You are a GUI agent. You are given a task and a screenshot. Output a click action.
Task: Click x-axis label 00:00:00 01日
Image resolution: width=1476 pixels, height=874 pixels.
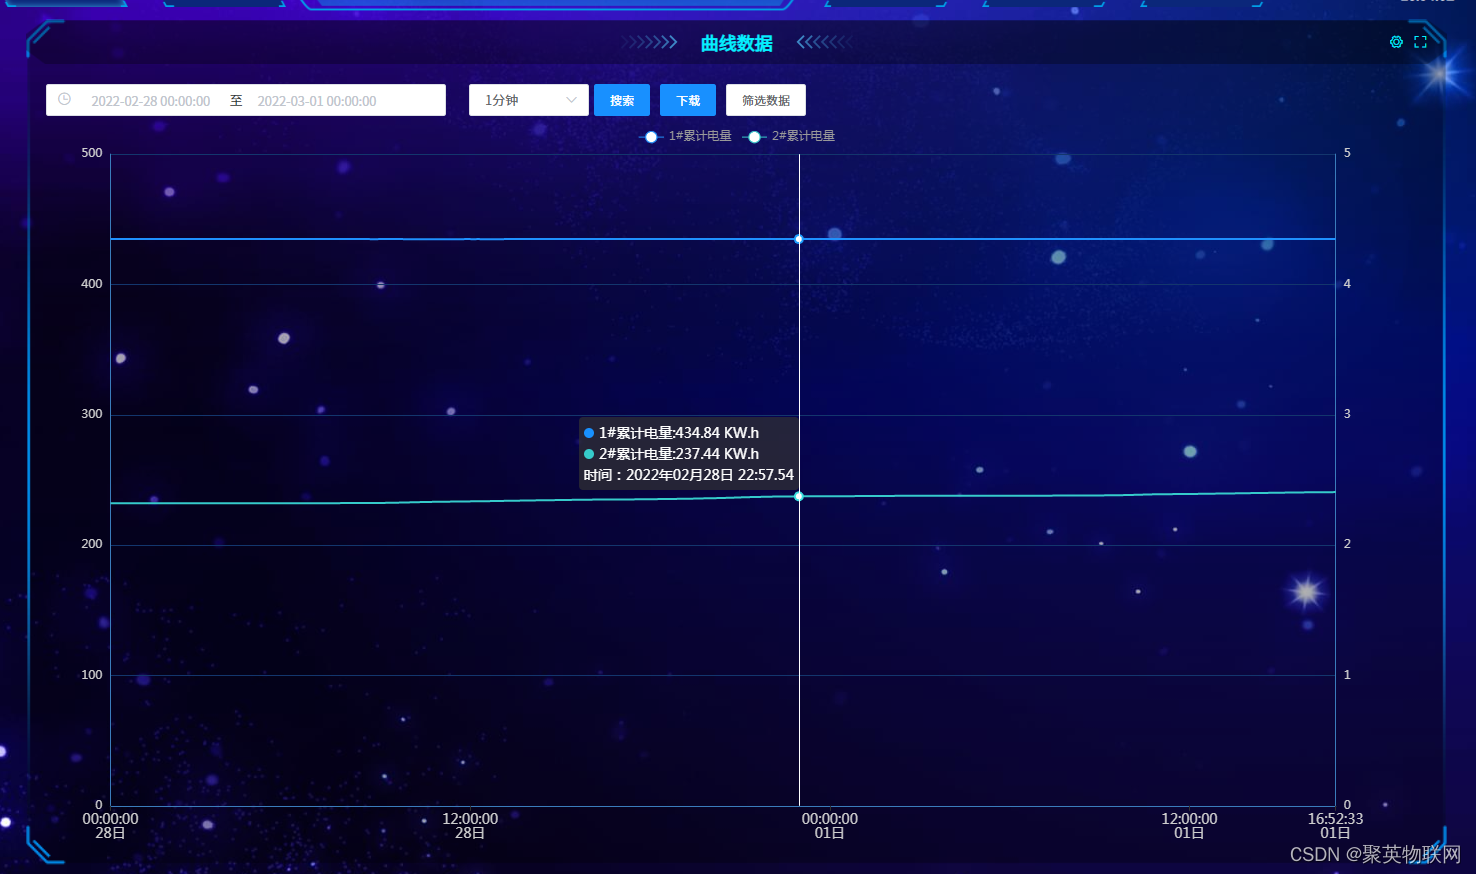(830, 826)
